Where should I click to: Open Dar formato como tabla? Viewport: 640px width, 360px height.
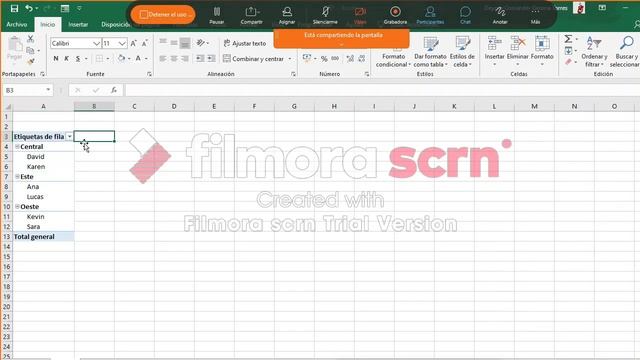coord(430,52)
